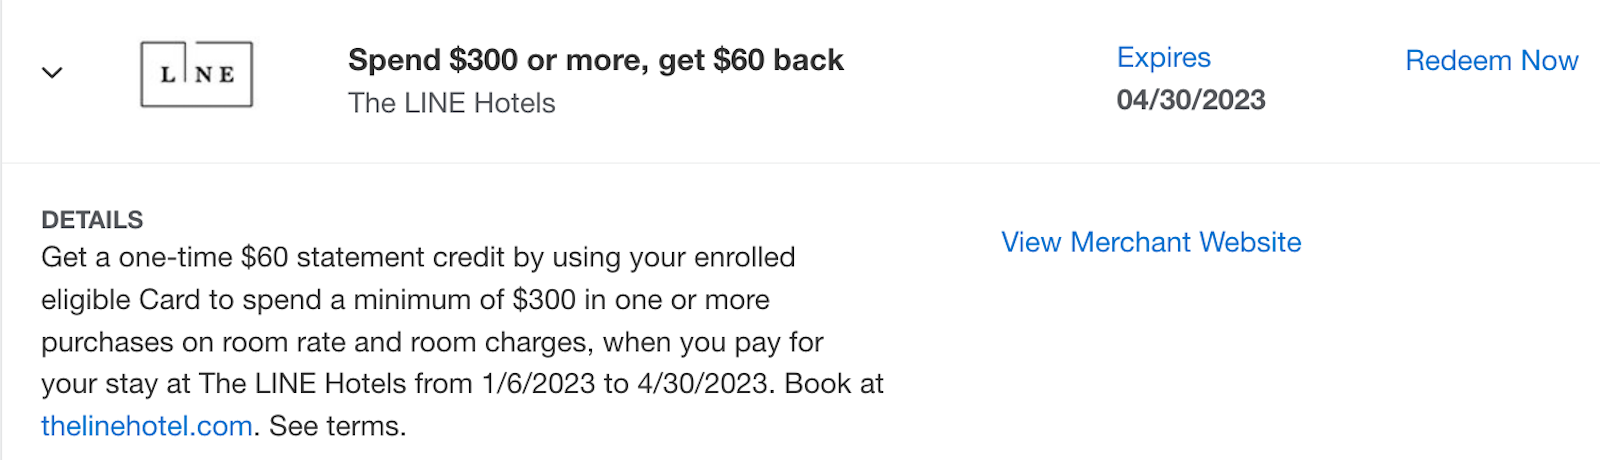The width and height of the screenshot is (1600, 460).
Task: Click the 04/30/2023 expiration date
Action: (x=1191, y=100)
